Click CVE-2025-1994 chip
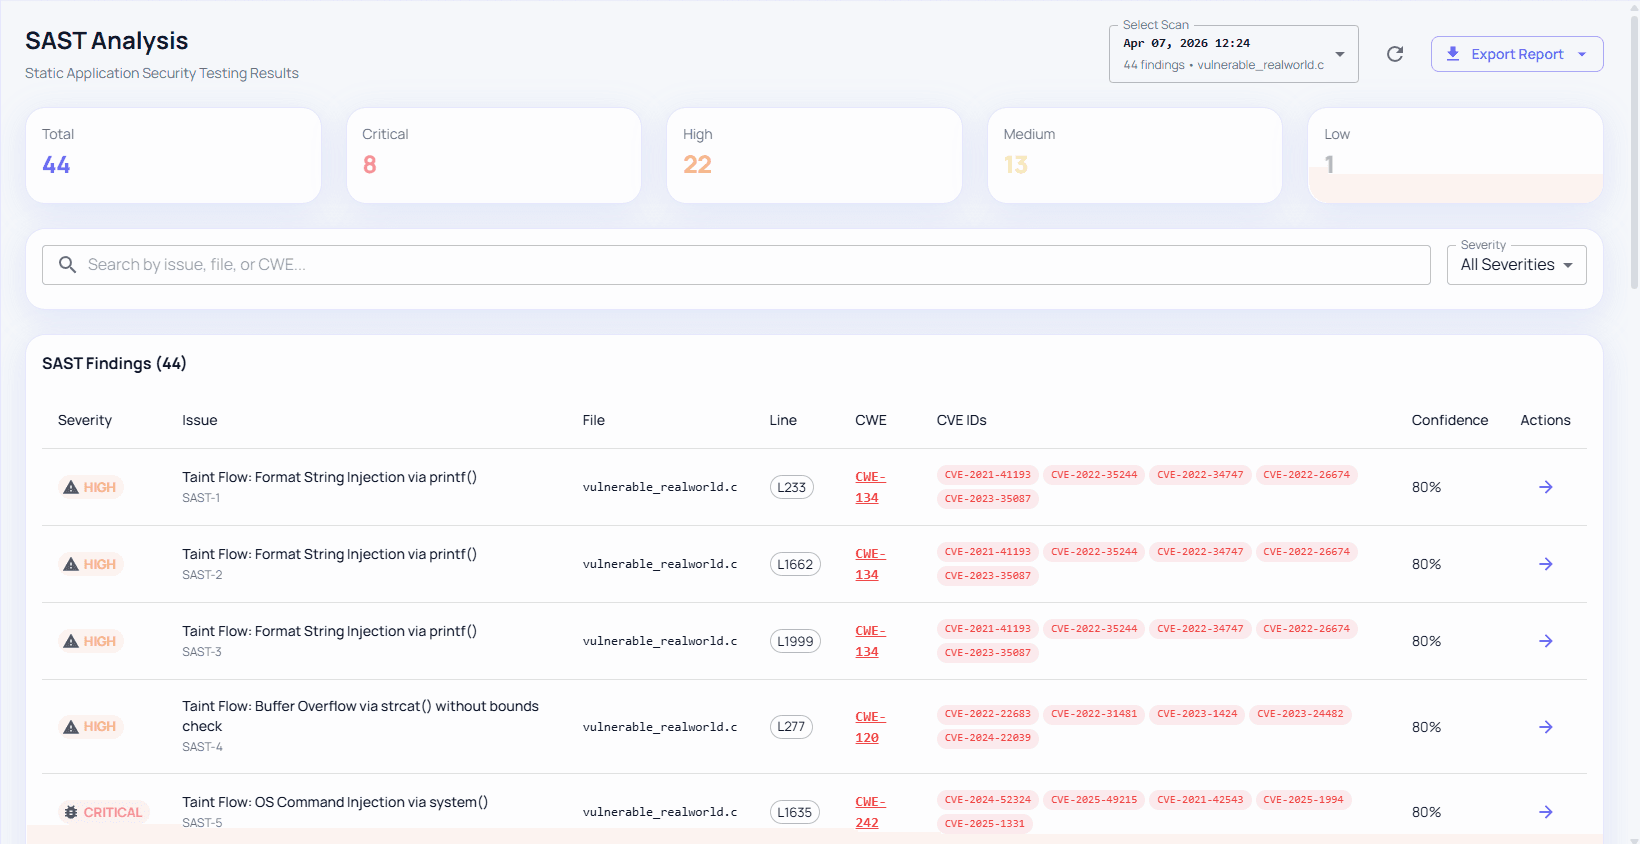This screenshot has height=844, width=1640. (x=1303, y=800)
